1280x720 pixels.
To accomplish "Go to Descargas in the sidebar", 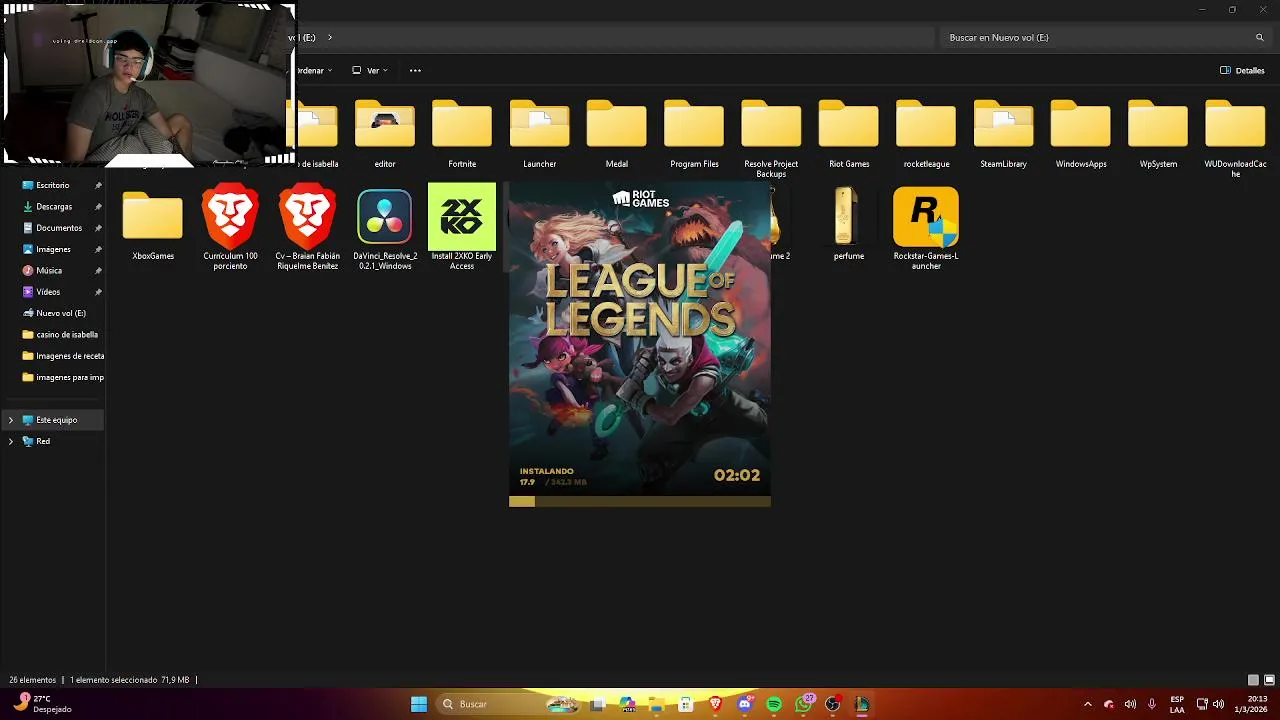I will pyautogui.click(x=53, y=207).
